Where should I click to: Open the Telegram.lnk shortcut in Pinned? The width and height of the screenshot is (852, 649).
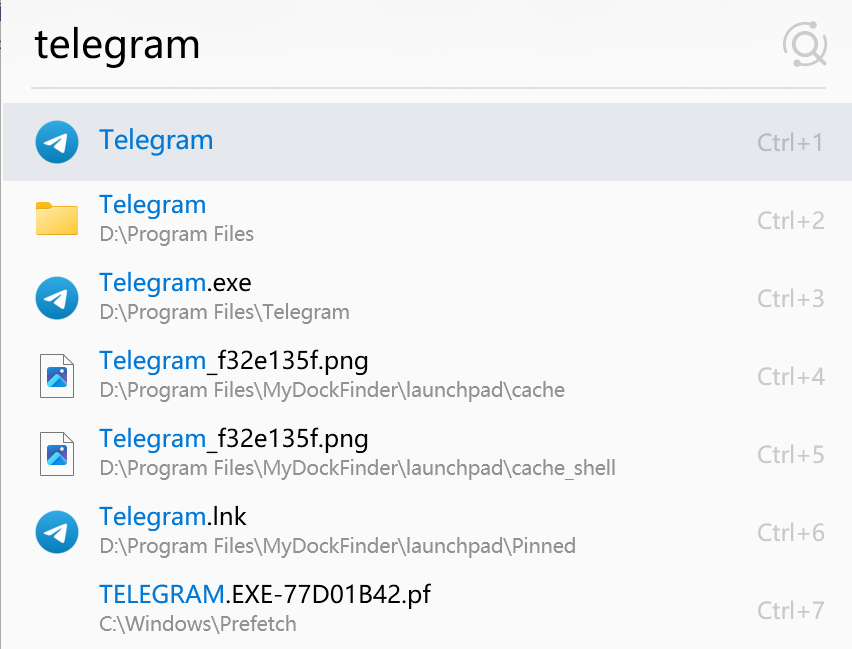[x=427, y=531]
